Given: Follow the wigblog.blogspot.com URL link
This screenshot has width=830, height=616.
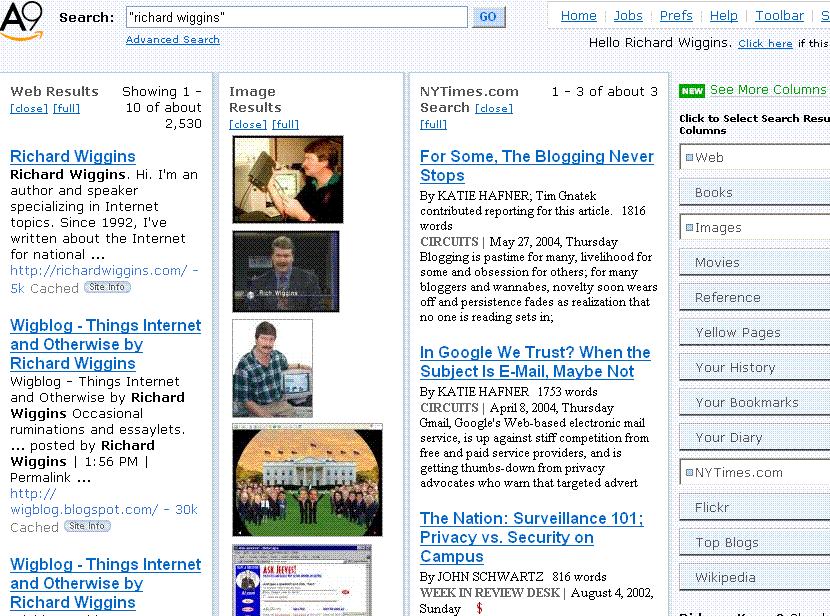Looking at the screenshot, I should pos(84,502).
